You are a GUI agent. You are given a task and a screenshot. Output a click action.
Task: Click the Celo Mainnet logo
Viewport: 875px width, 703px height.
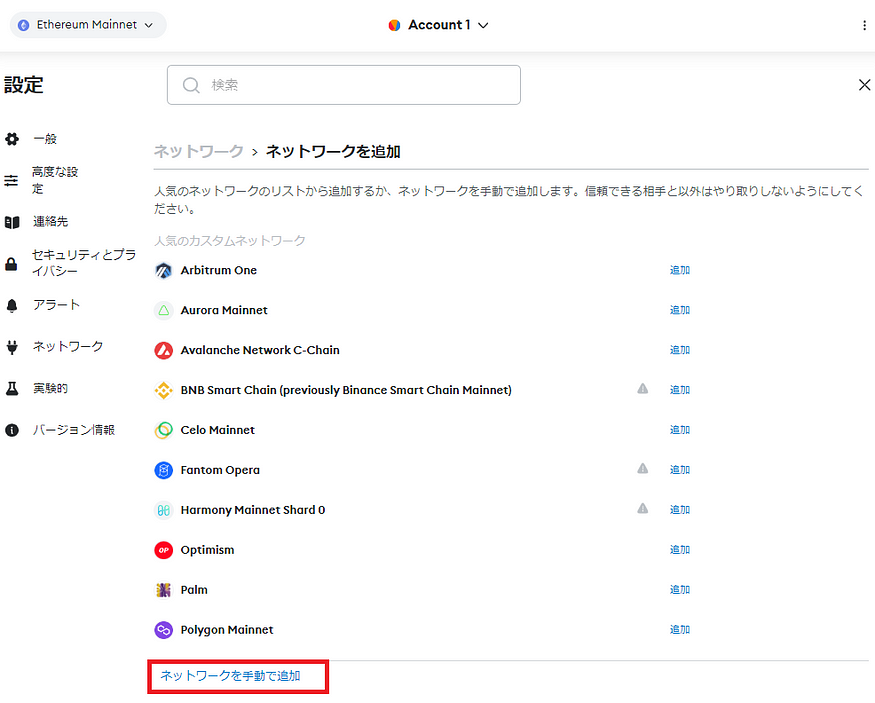164,430
